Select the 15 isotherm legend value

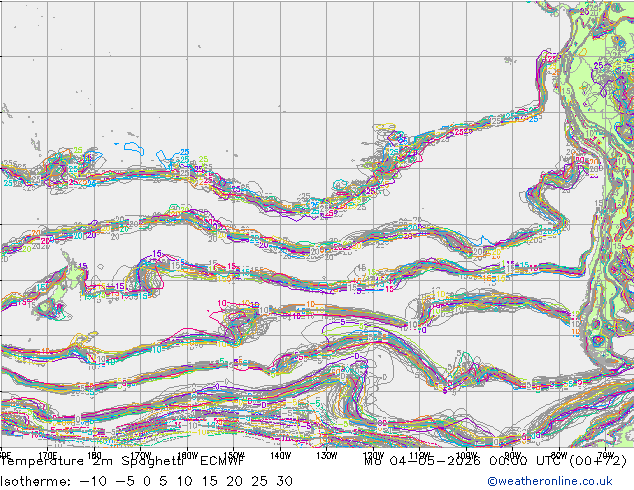(209, 481)
